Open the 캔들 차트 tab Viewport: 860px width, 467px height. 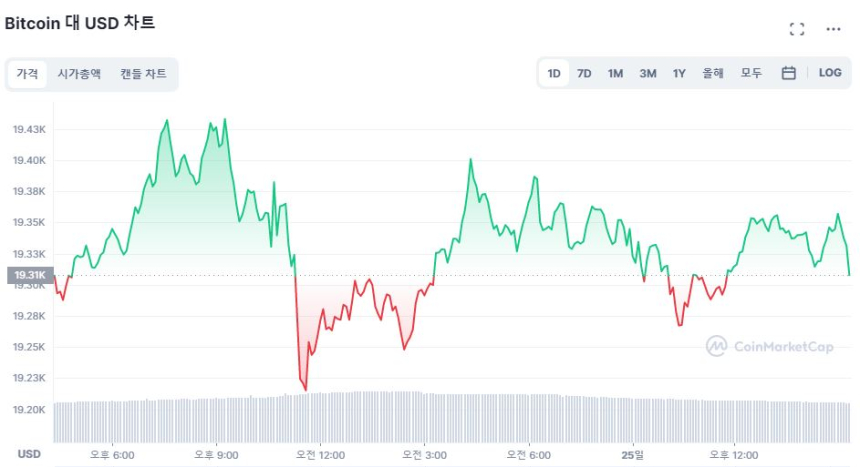click(143, 74)
